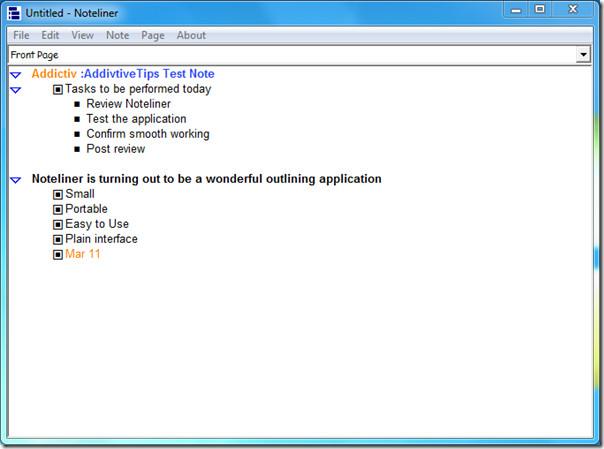Open the Note menu
The height and width of the screenshot is (449, 604).
[117, 35]
